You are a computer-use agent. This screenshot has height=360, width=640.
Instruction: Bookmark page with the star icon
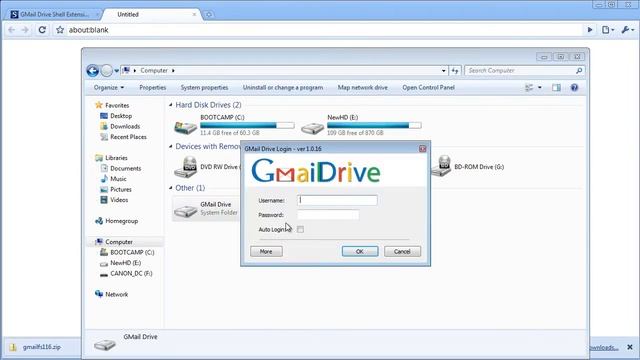click(x=60, y=30)
